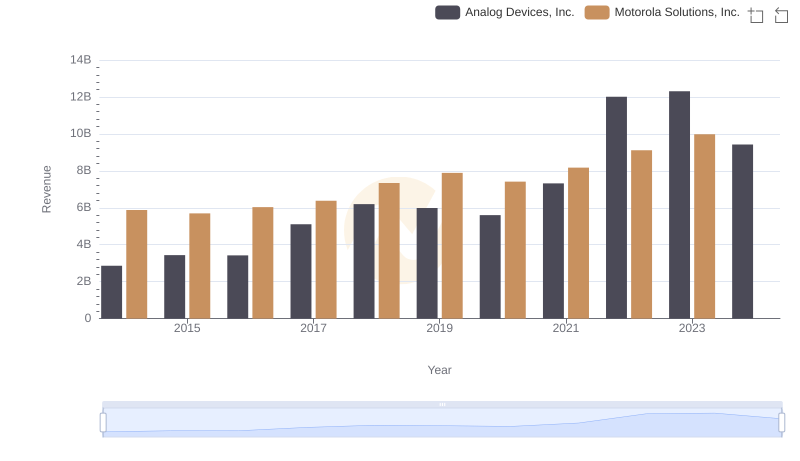Grab the left handle of the range slider
This screenshot has width=800, height=461.
pos(103,423)
